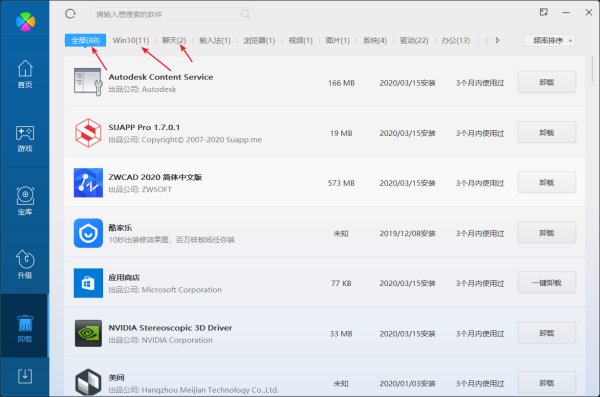Image resolution: width=600 pixels, height=397 pixels.
Task: Click the 应用商店 Microsoft Store icon
Action: click(x=88, y=283)
